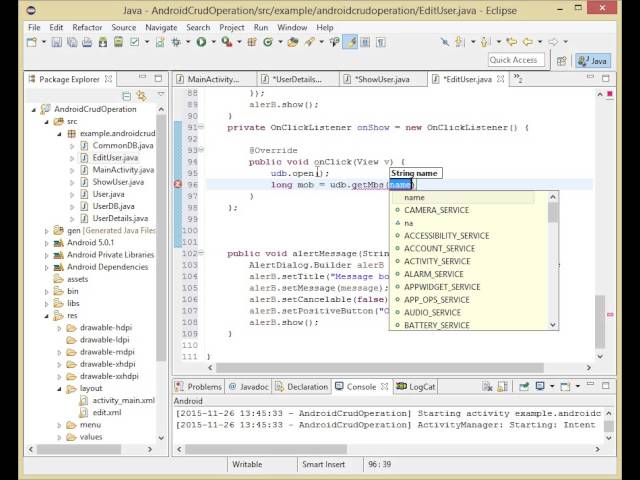Switch to the MainActivity editor tab
Image resolution: width=640 pixels, height=480 pixels.
[214, 79]
